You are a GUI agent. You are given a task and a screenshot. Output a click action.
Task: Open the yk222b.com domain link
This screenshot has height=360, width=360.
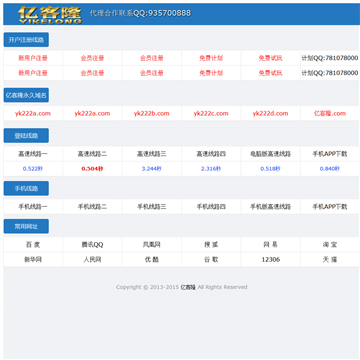152,113
